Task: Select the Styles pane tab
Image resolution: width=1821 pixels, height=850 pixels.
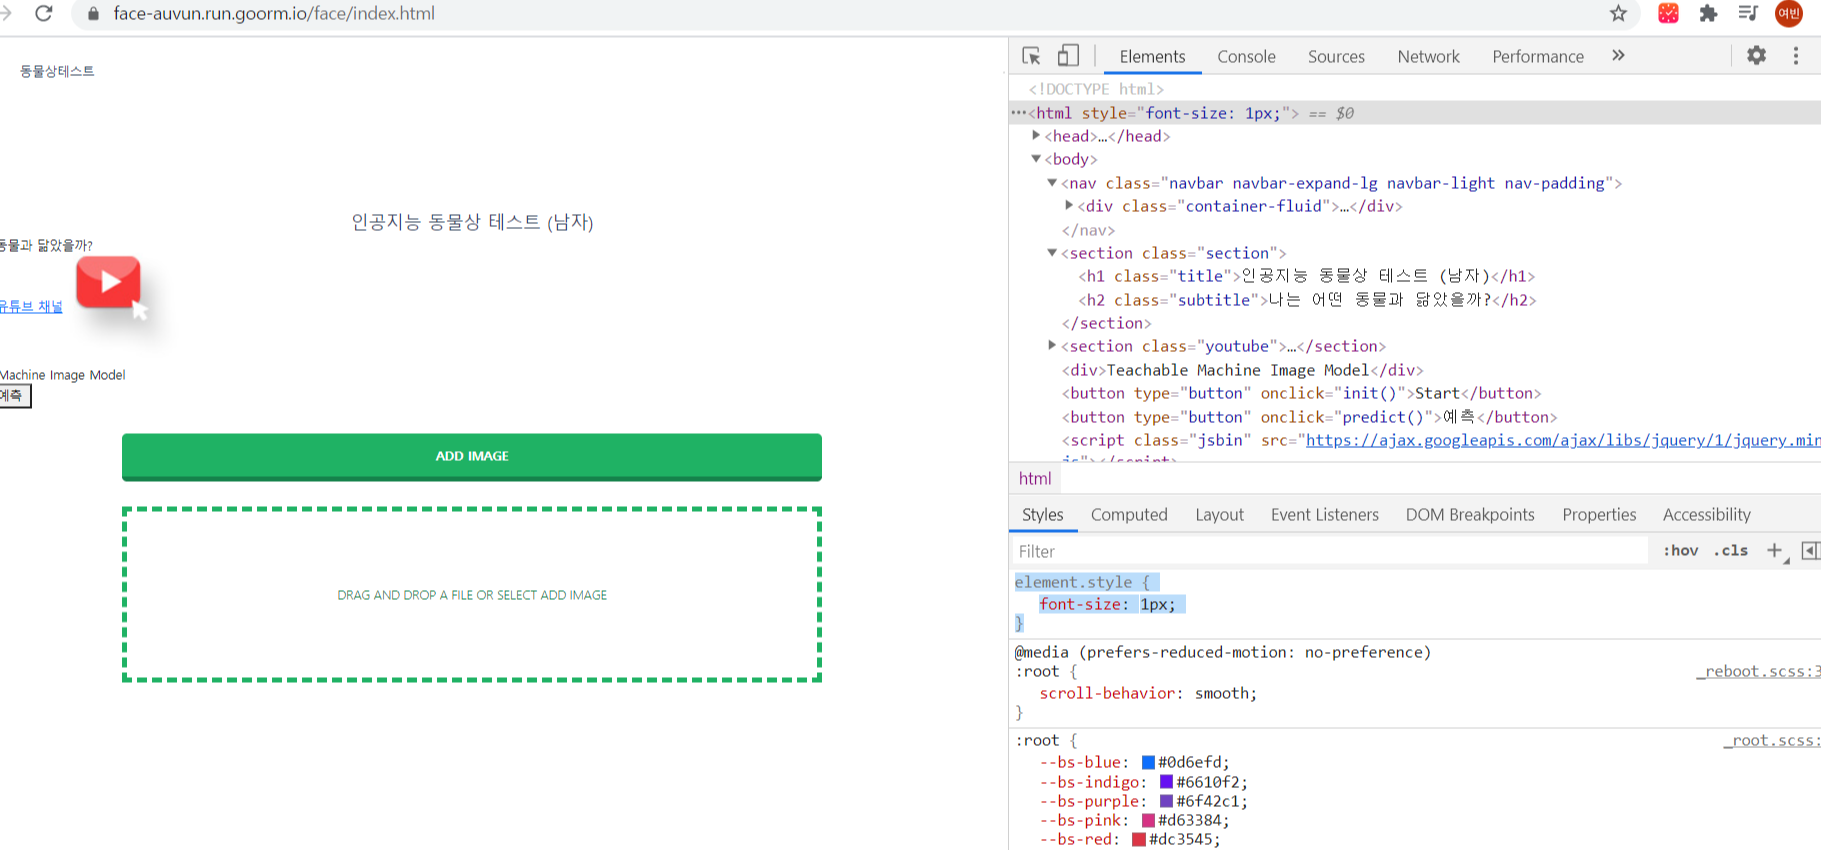Action: [1043, 515]
